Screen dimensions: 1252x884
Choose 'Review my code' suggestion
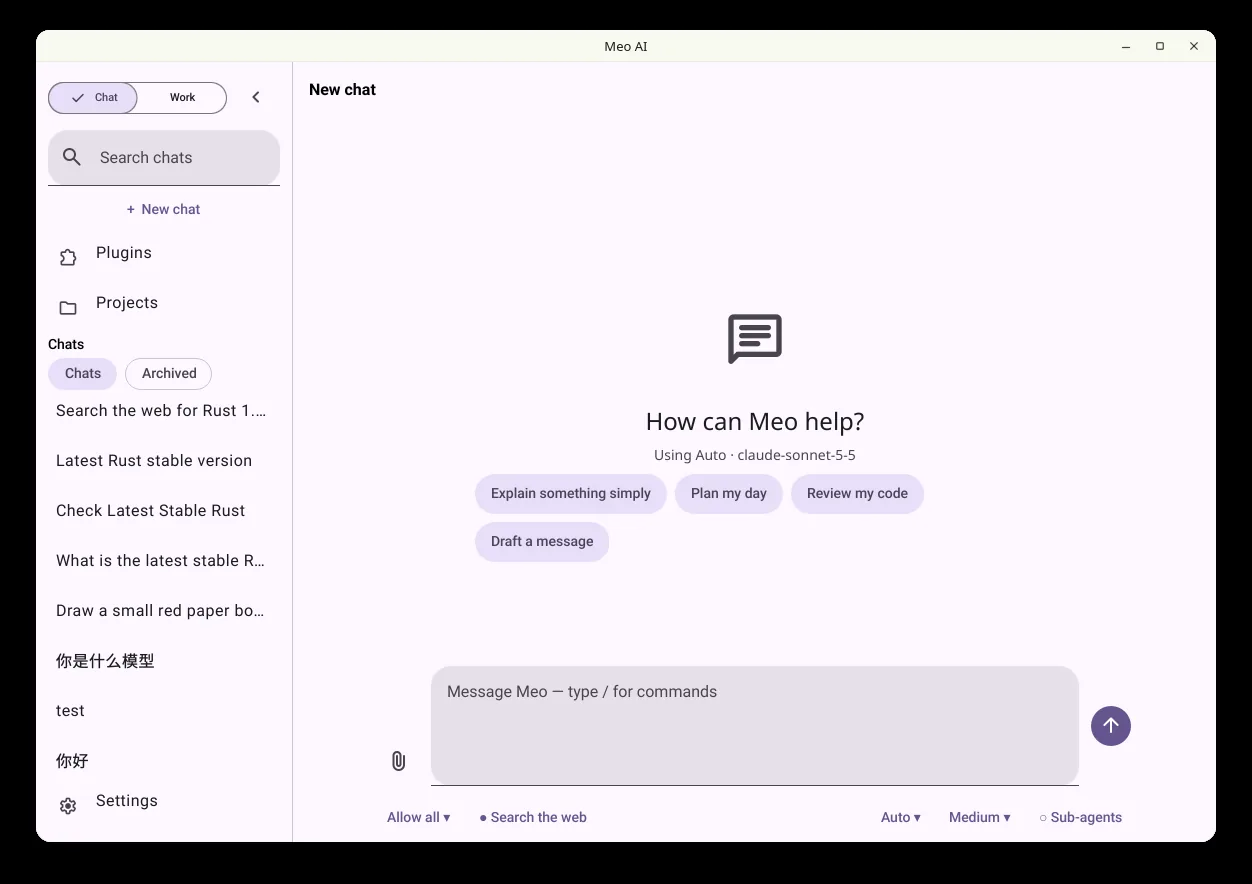[857, 493]
